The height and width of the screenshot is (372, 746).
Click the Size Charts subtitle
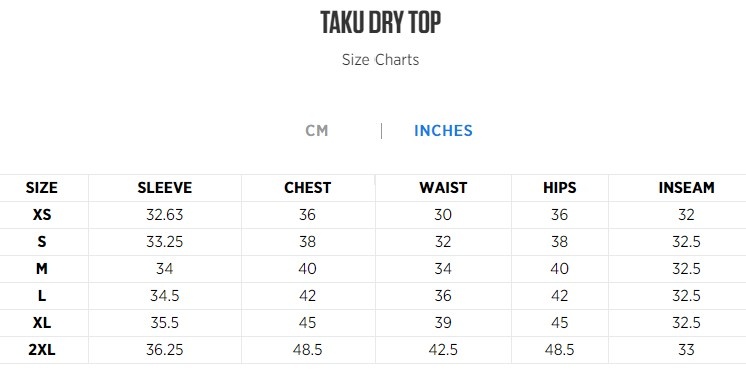[x=381, y=60]
